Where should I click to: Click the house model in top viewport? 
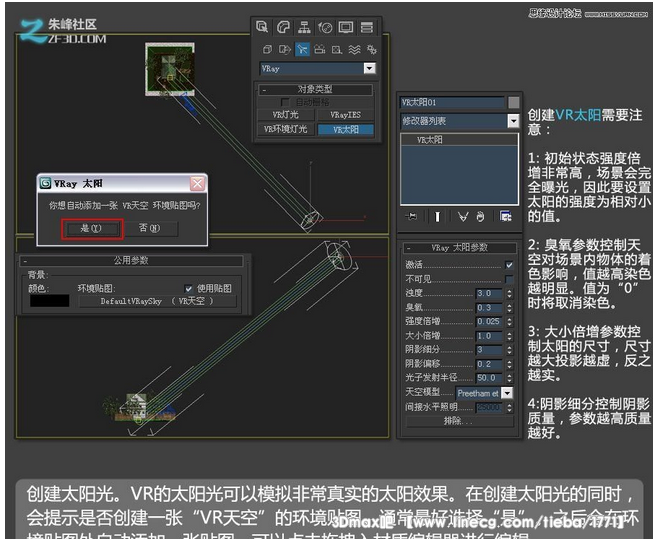point(170,69)
